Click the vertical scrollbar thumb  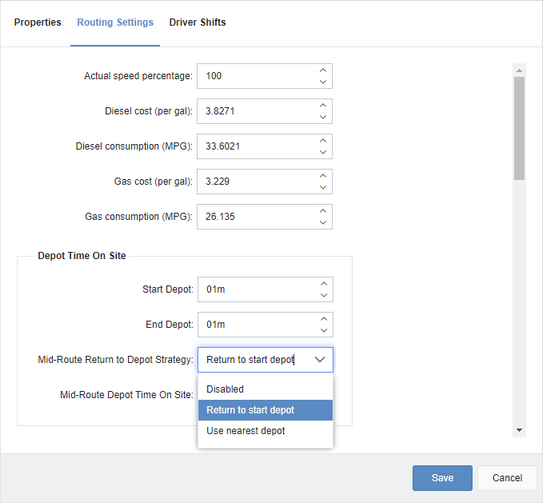[x=519, y=129]
